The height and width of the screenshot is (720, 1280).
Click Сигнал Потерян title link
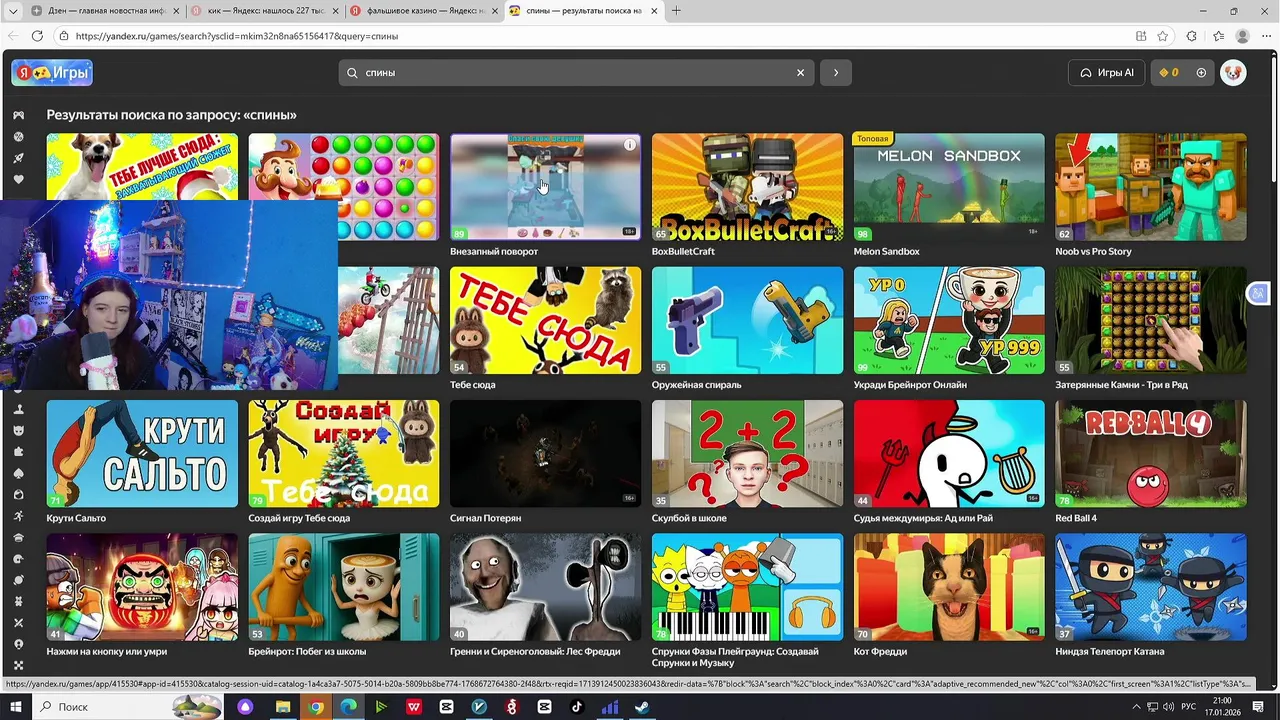coord(485,518)
